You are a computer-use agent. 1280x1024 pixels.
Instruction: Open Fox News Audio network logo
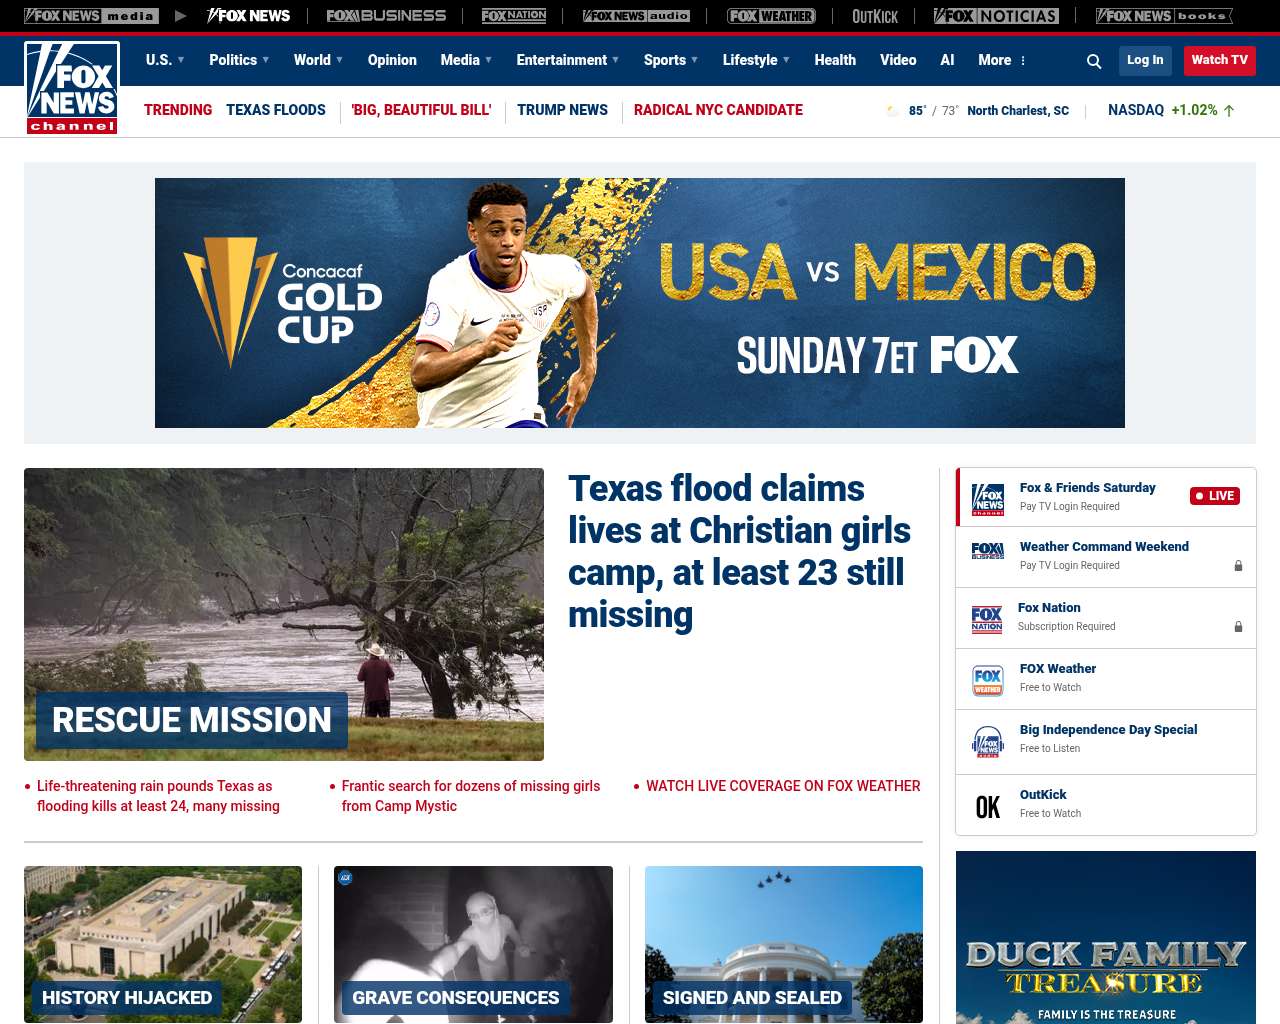[x=637, y=16]
